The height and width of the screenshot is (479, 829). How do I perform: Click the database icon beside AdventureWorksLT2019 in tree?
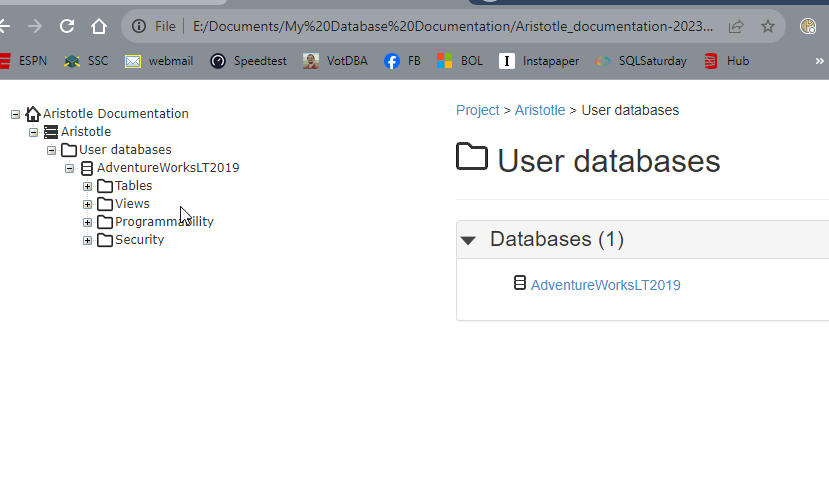point(87,168)
